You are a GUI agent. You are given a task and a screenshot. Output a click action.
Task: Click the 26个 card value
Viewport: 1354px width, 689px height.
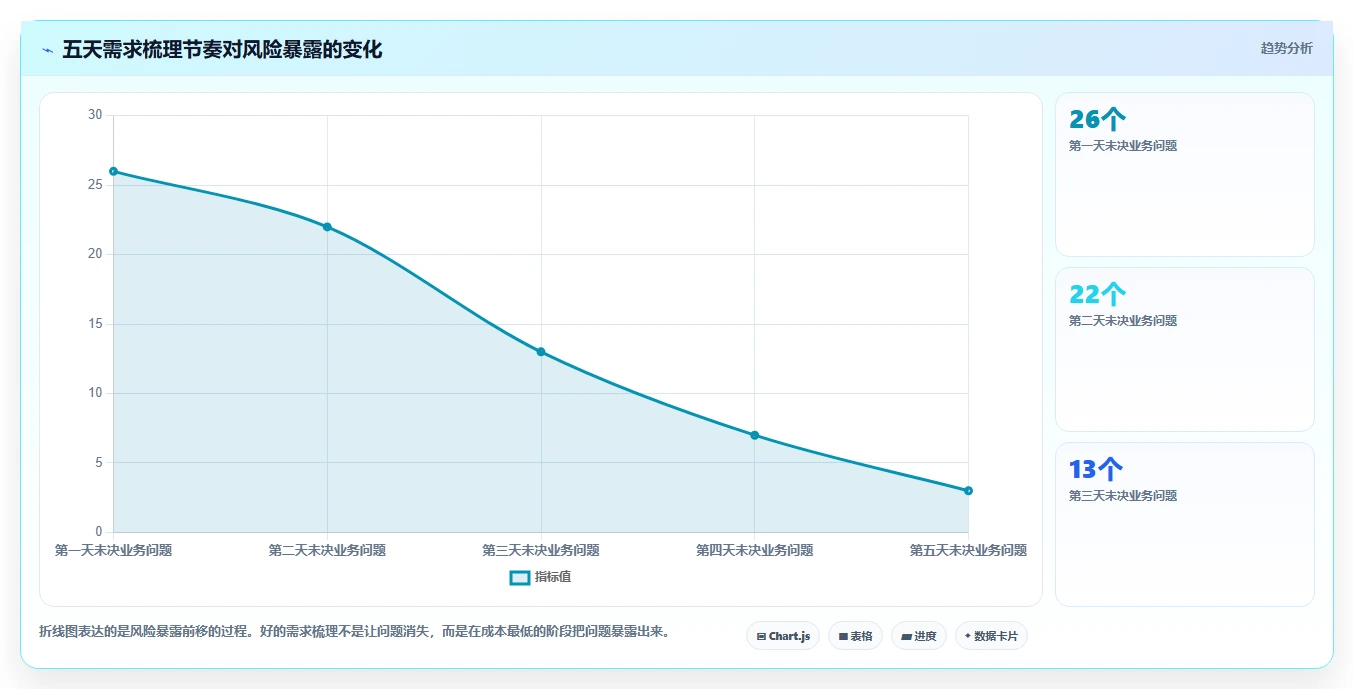click(x=1097, y=119)
